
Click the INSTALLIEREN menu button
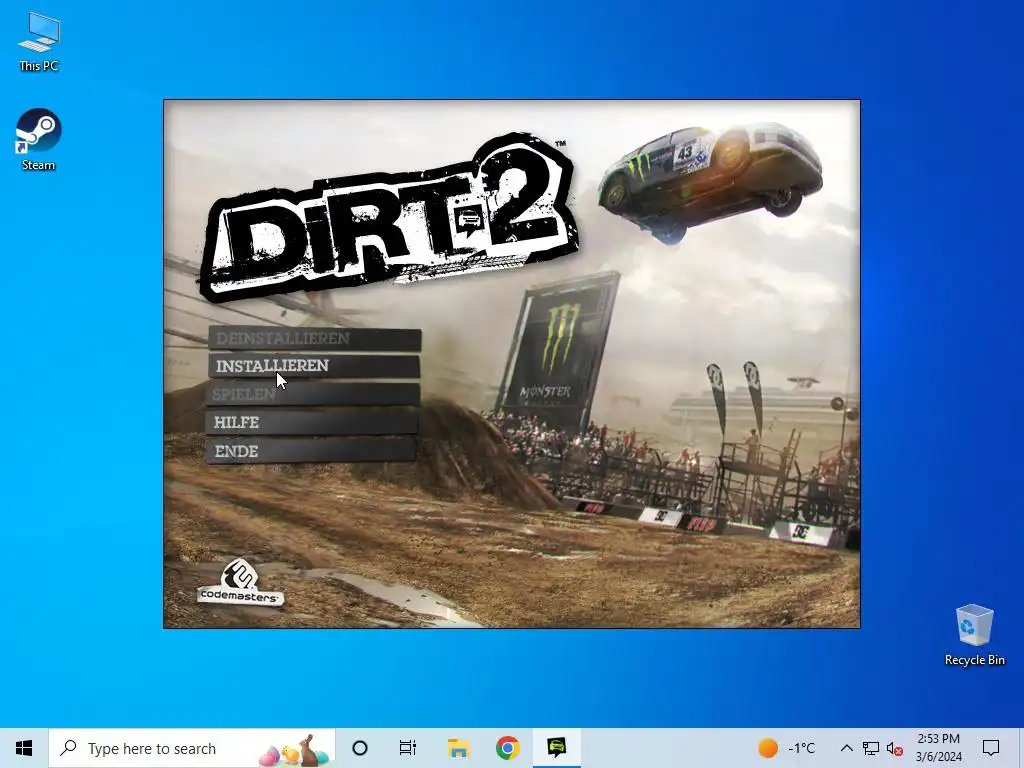(x=314, y=366)
